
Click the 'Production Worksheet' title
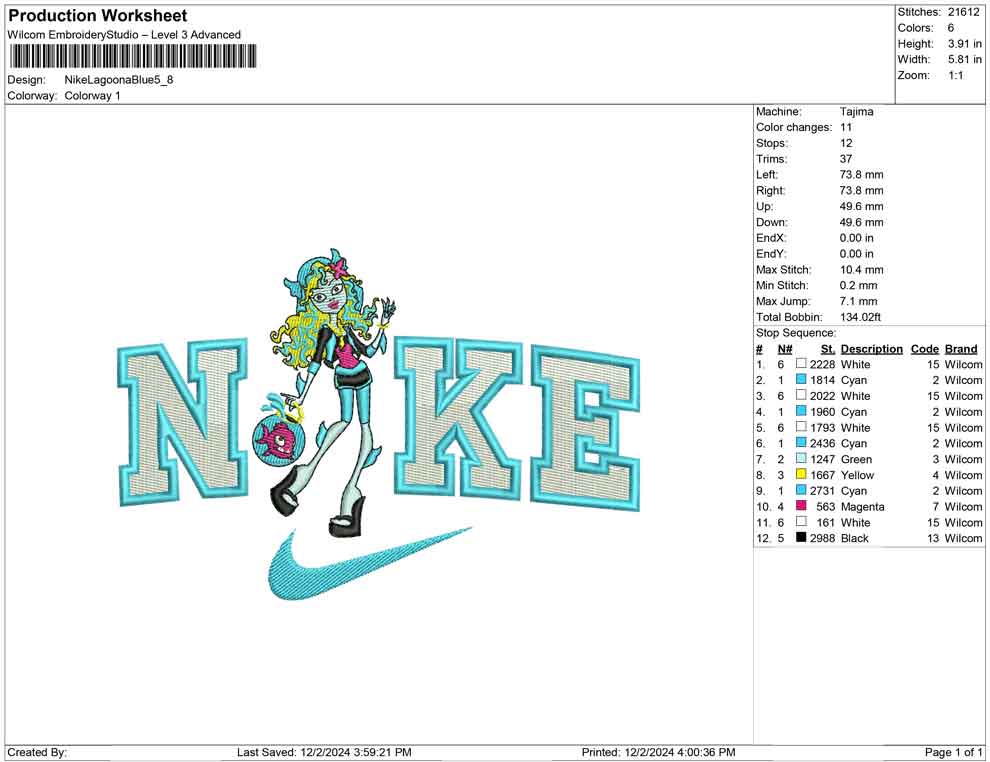98,16
